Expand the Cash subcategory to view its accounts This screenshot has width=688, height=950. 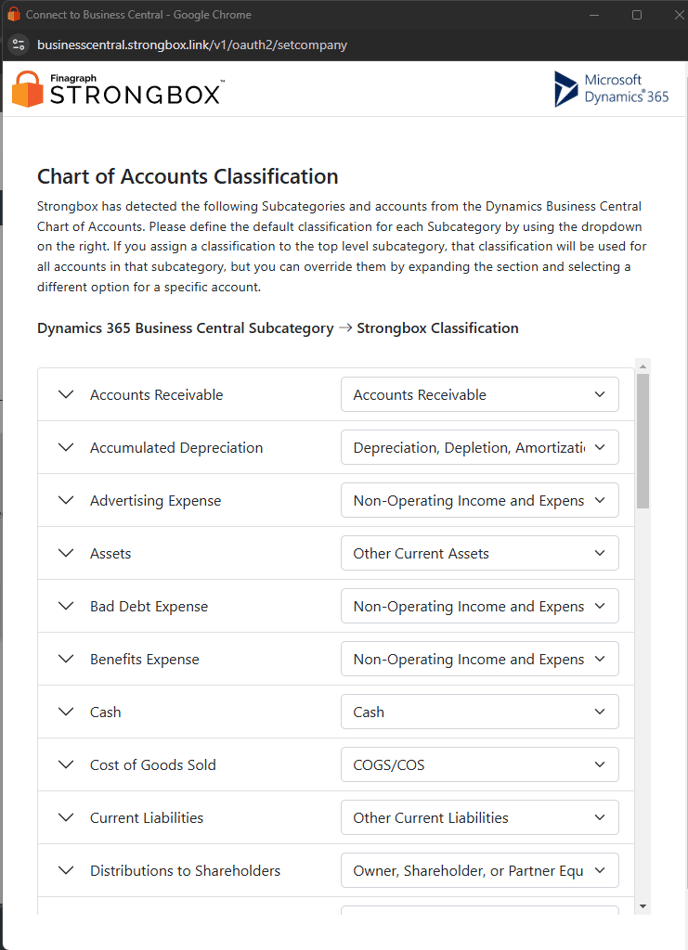(x=65, y=711)
